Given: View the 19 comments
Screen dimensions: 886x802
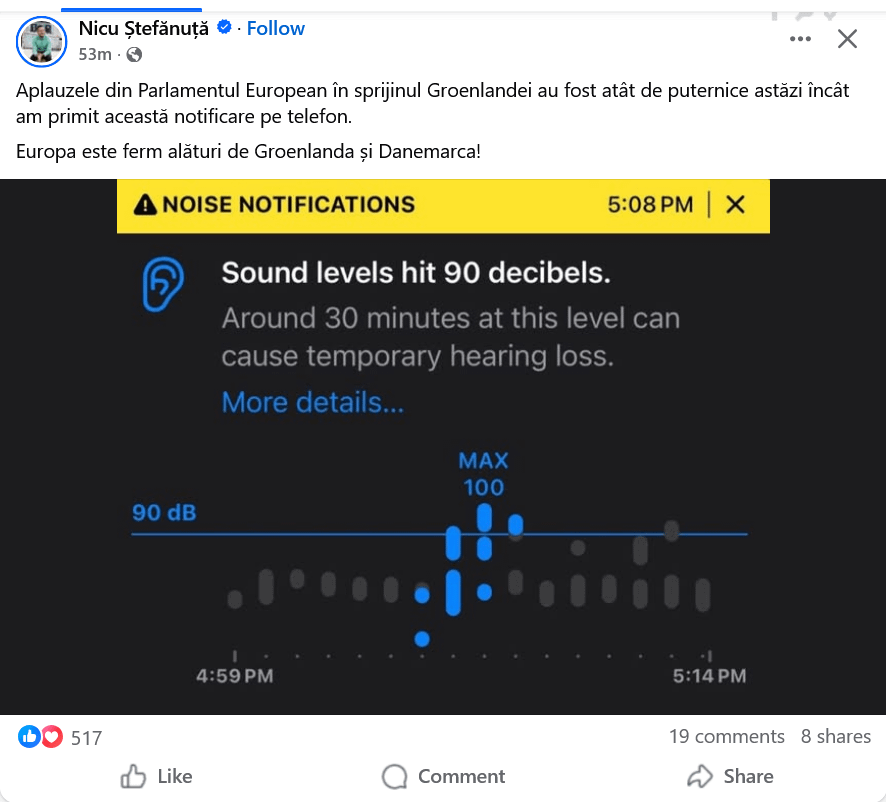Looking at the screenshot, I should [726, 736].
